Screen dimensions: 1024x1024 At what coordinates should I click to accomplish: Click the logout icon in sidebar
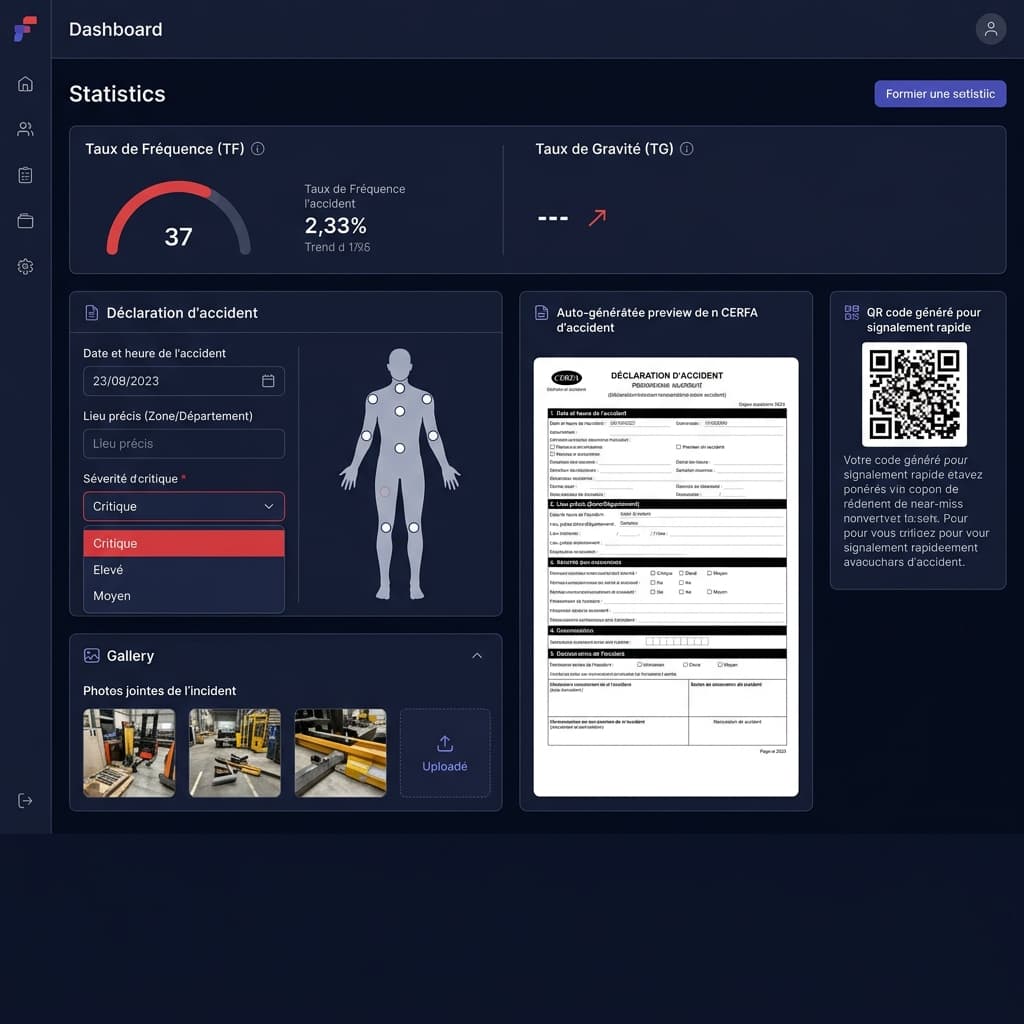point(25,801)
